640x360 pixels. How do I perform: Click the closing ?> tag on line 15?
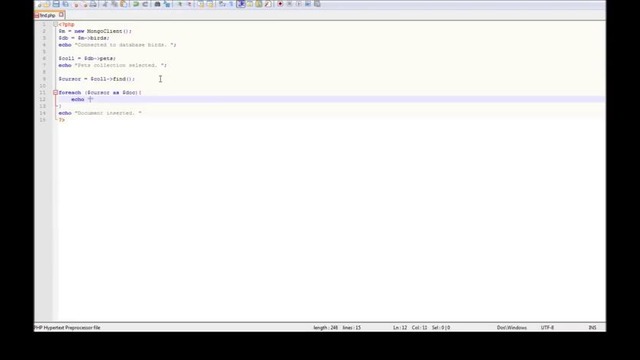tap(62, 120)
